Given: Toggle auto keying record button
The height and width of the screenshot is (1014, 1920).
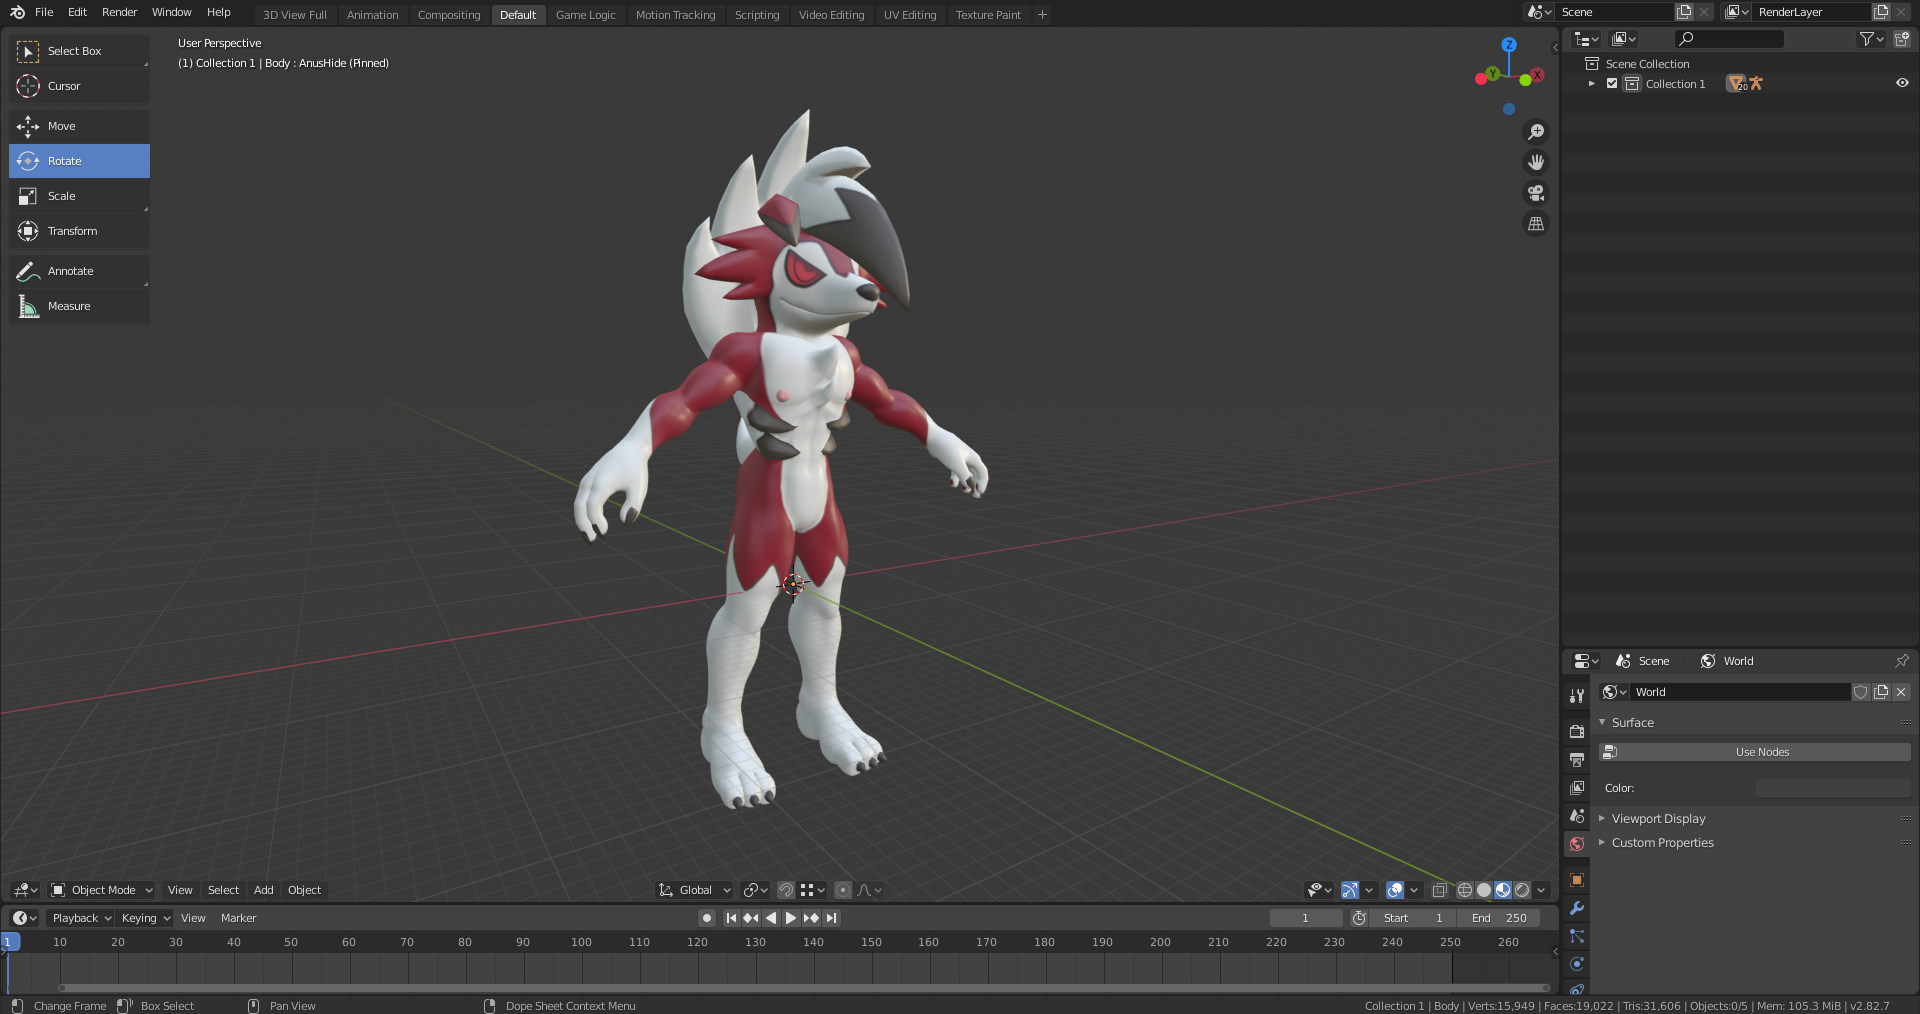Looking at the screenshot, I should (x=707, y=918).
